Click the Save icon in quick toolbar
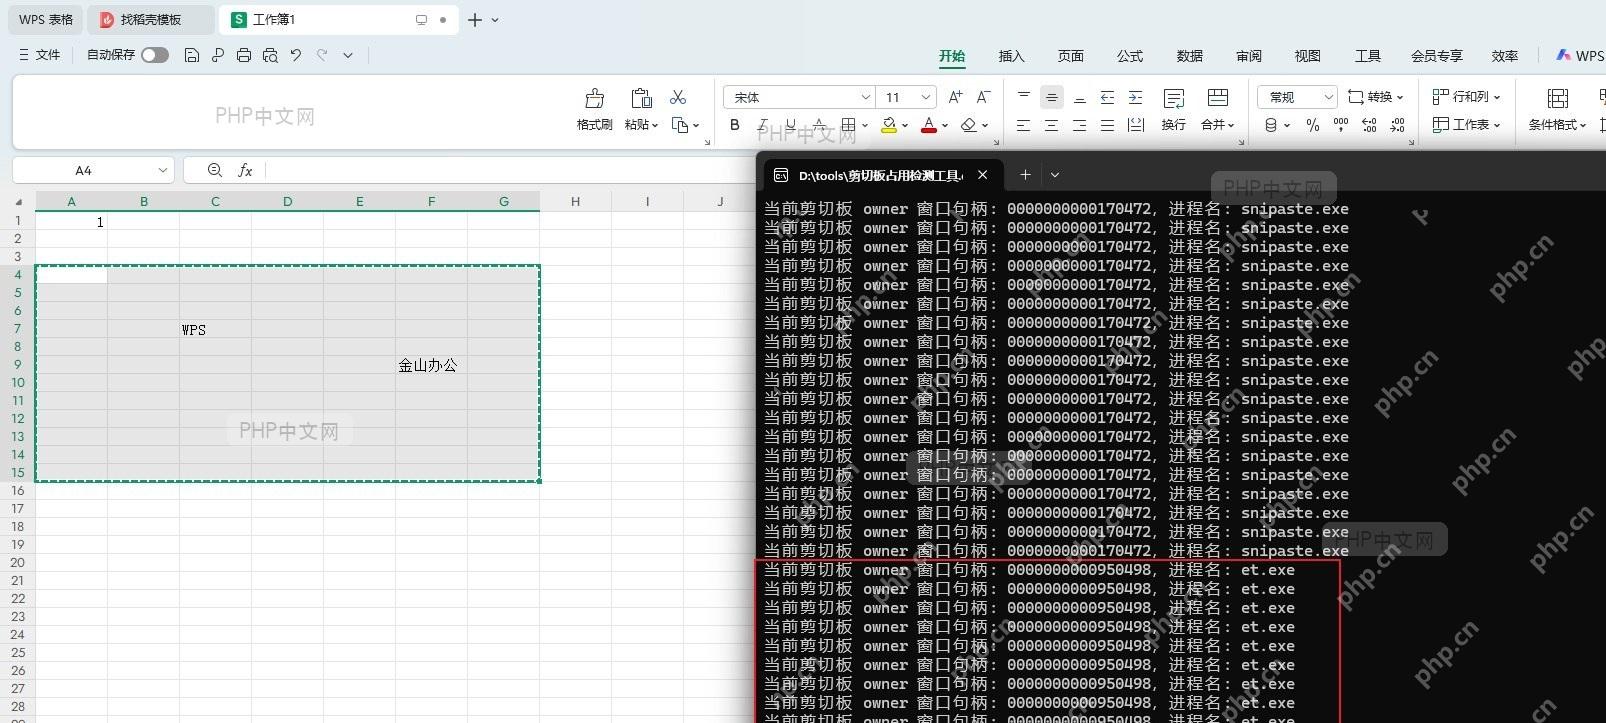Viewport: 1606px width, 723px height. click(x=192, y=55)
